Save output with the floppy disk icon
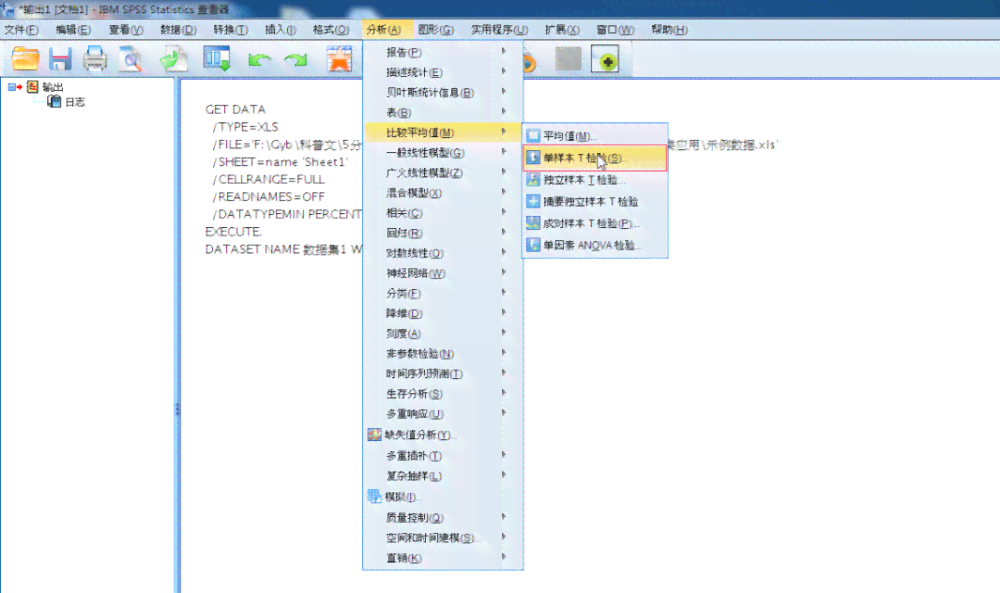 (x=61, y=59)
